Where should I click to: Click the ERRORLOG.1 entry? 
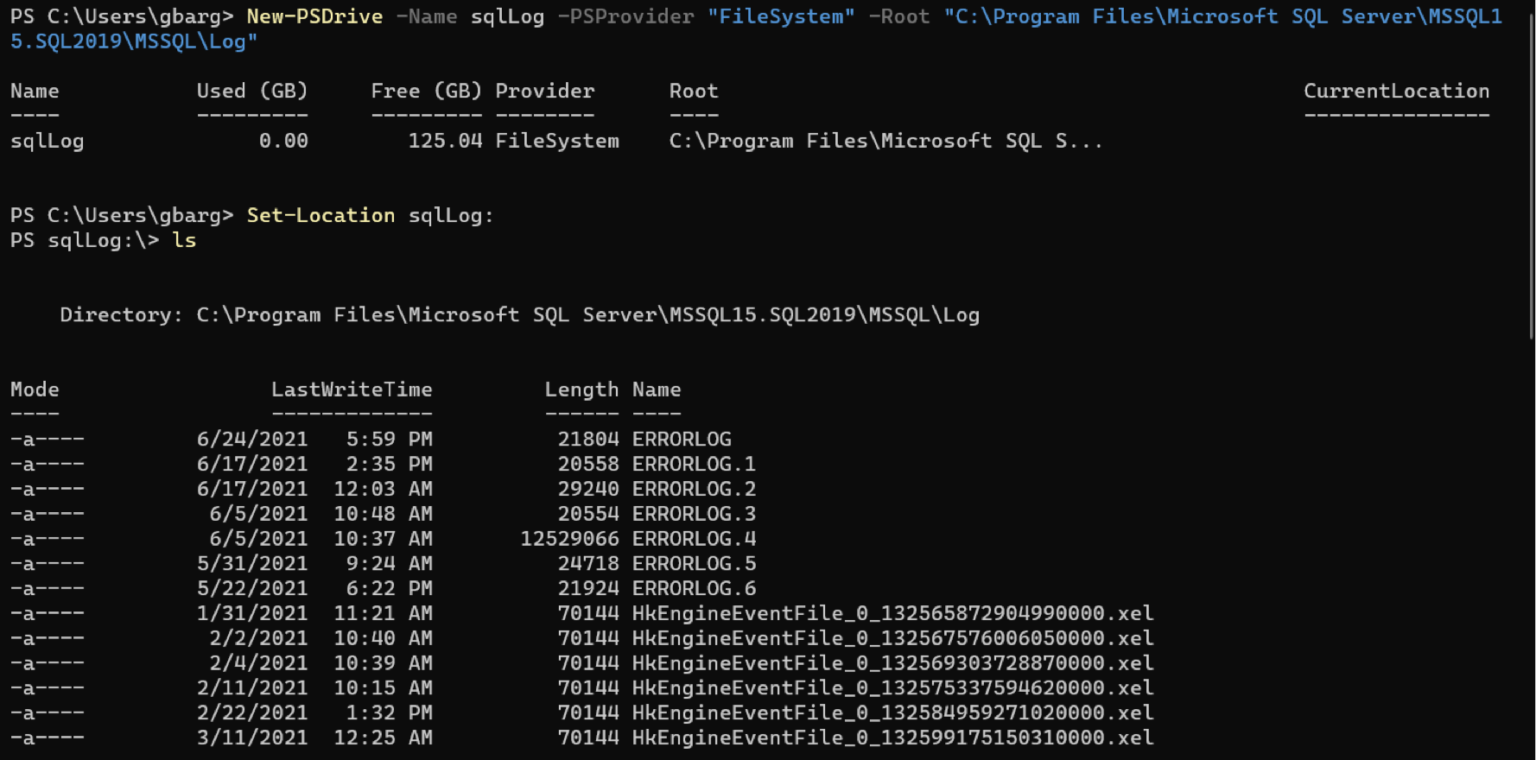[693, 463]
